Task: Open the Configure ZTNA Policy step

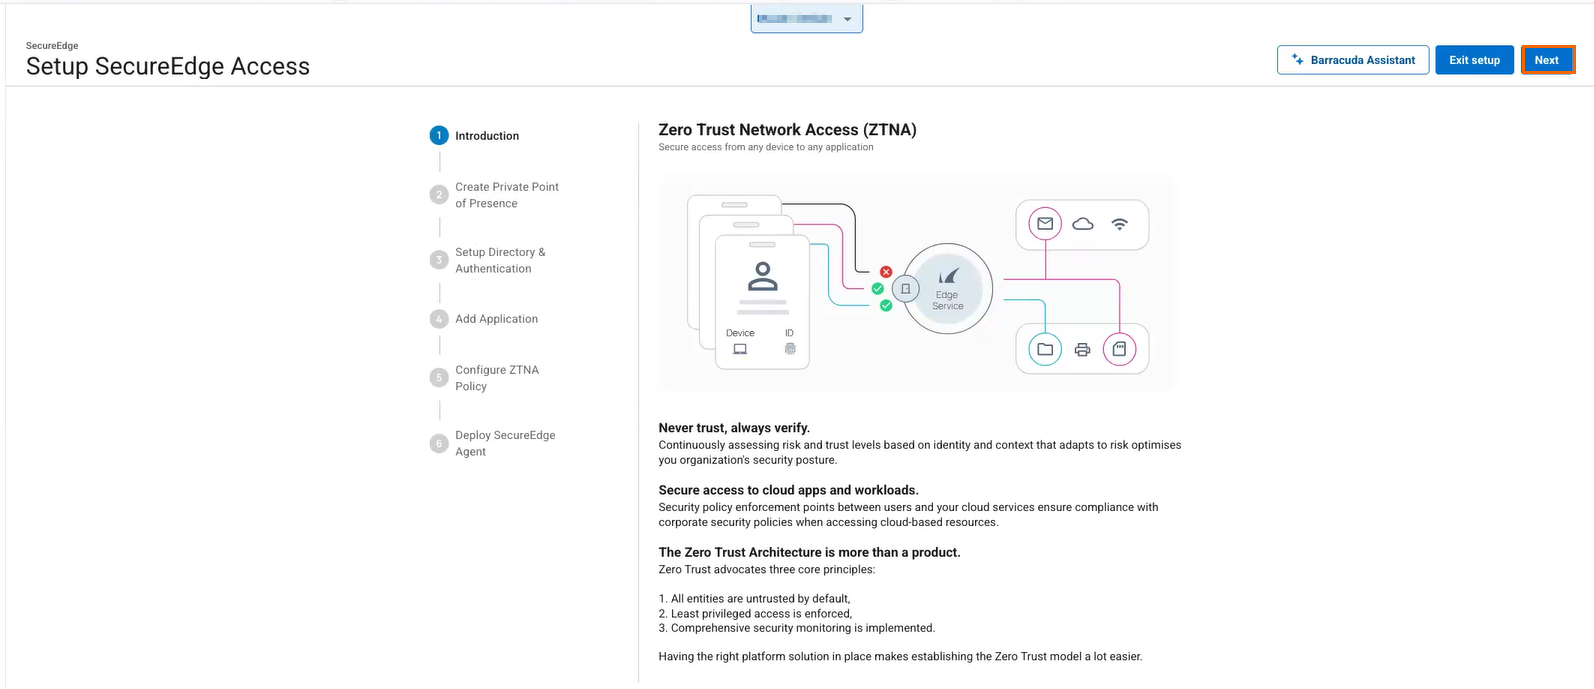Action: tap(496, 378)
